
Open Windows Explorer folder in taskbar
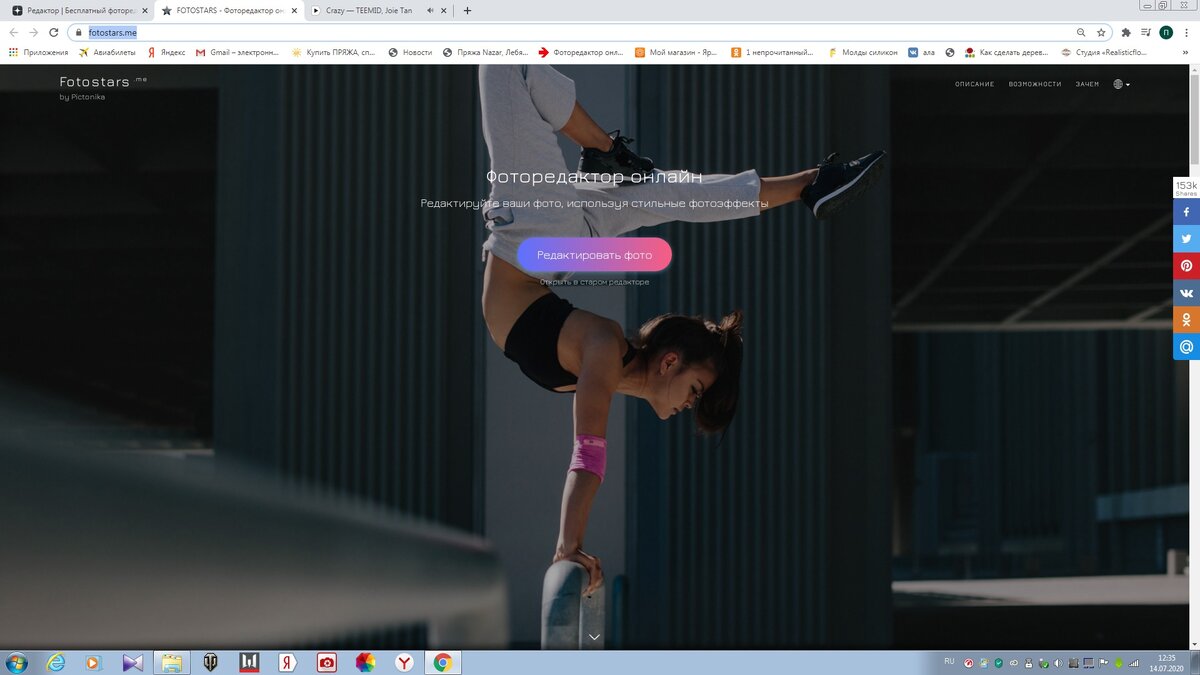coord(172,662)
